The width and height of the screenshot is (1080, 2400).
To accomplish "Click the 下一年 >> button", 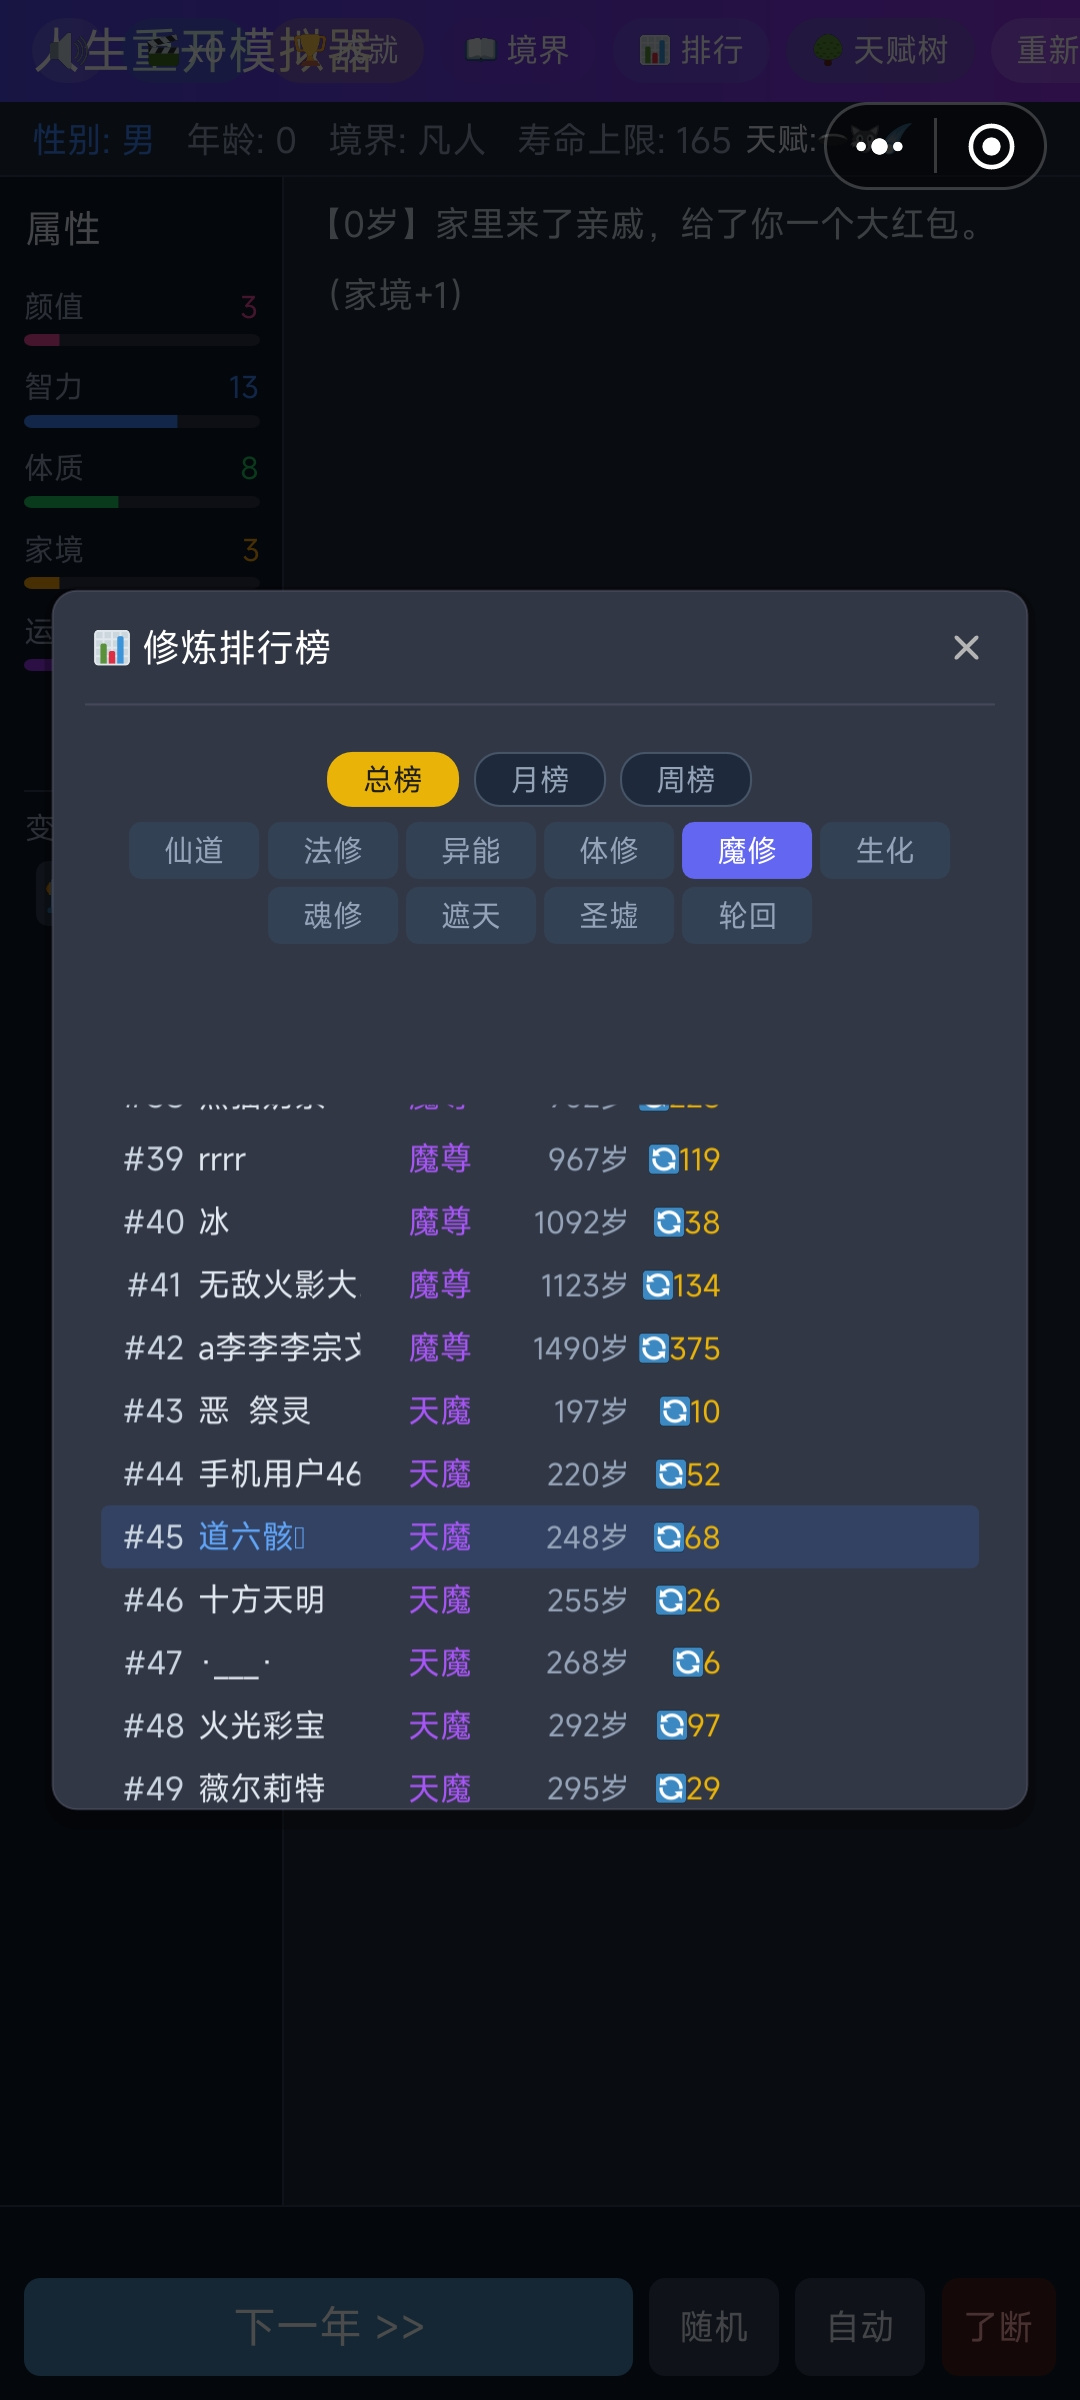I will pos(329,2327).
